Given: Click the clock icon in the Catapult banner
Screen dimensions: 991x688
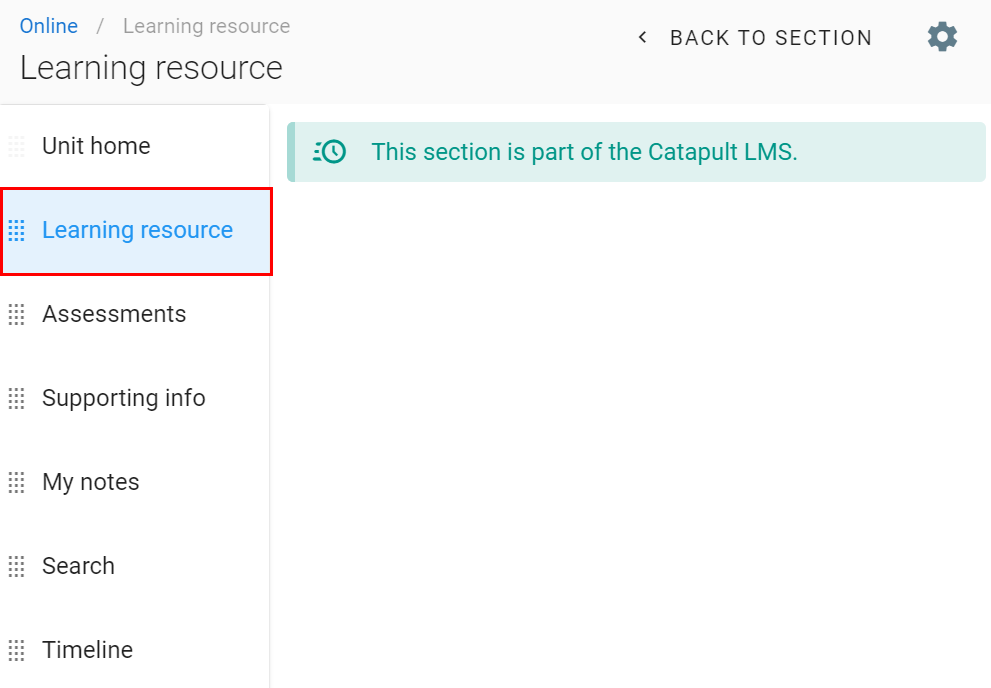Looking at the screenshot, I should [x=329, y=152].
